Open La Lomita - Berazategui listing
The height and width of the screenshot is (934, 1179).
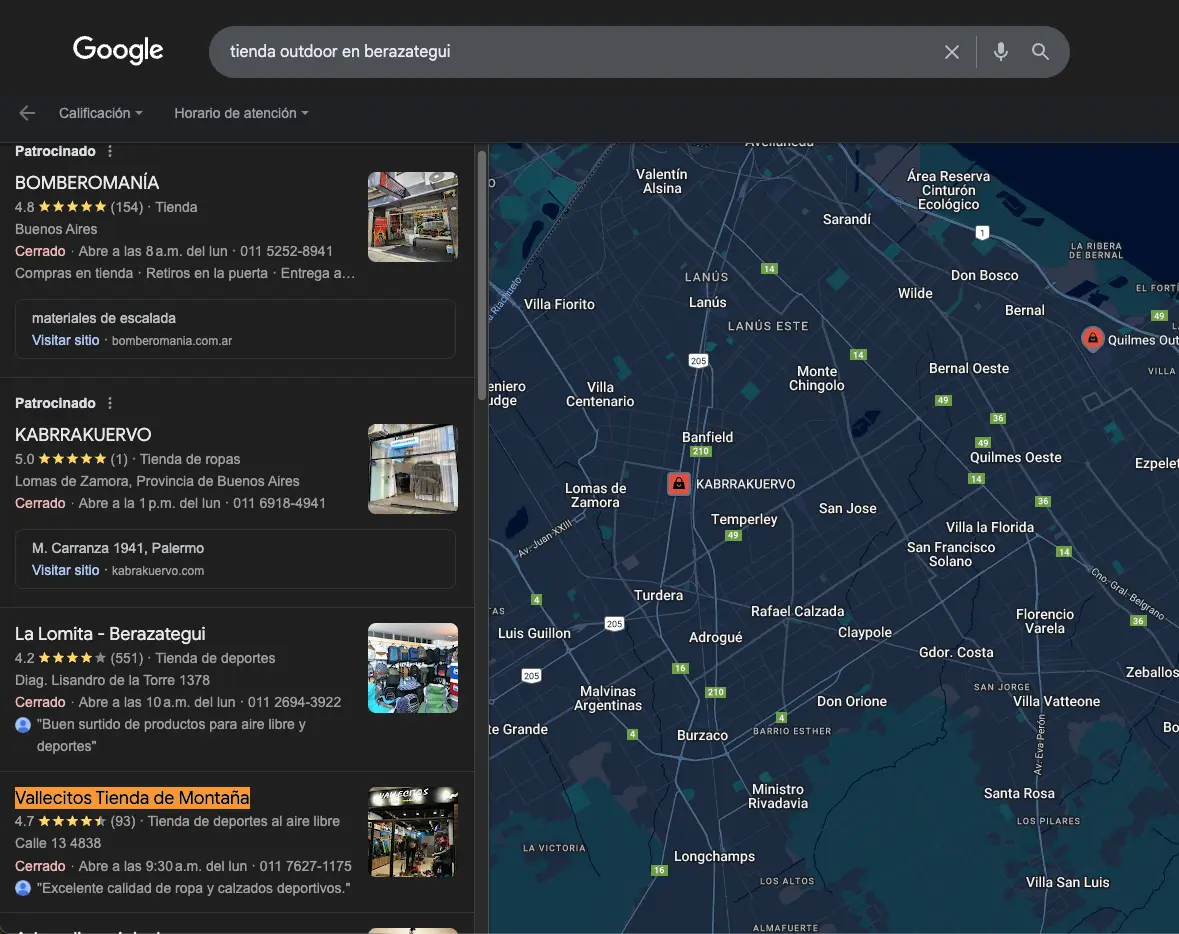pos(110,634)
